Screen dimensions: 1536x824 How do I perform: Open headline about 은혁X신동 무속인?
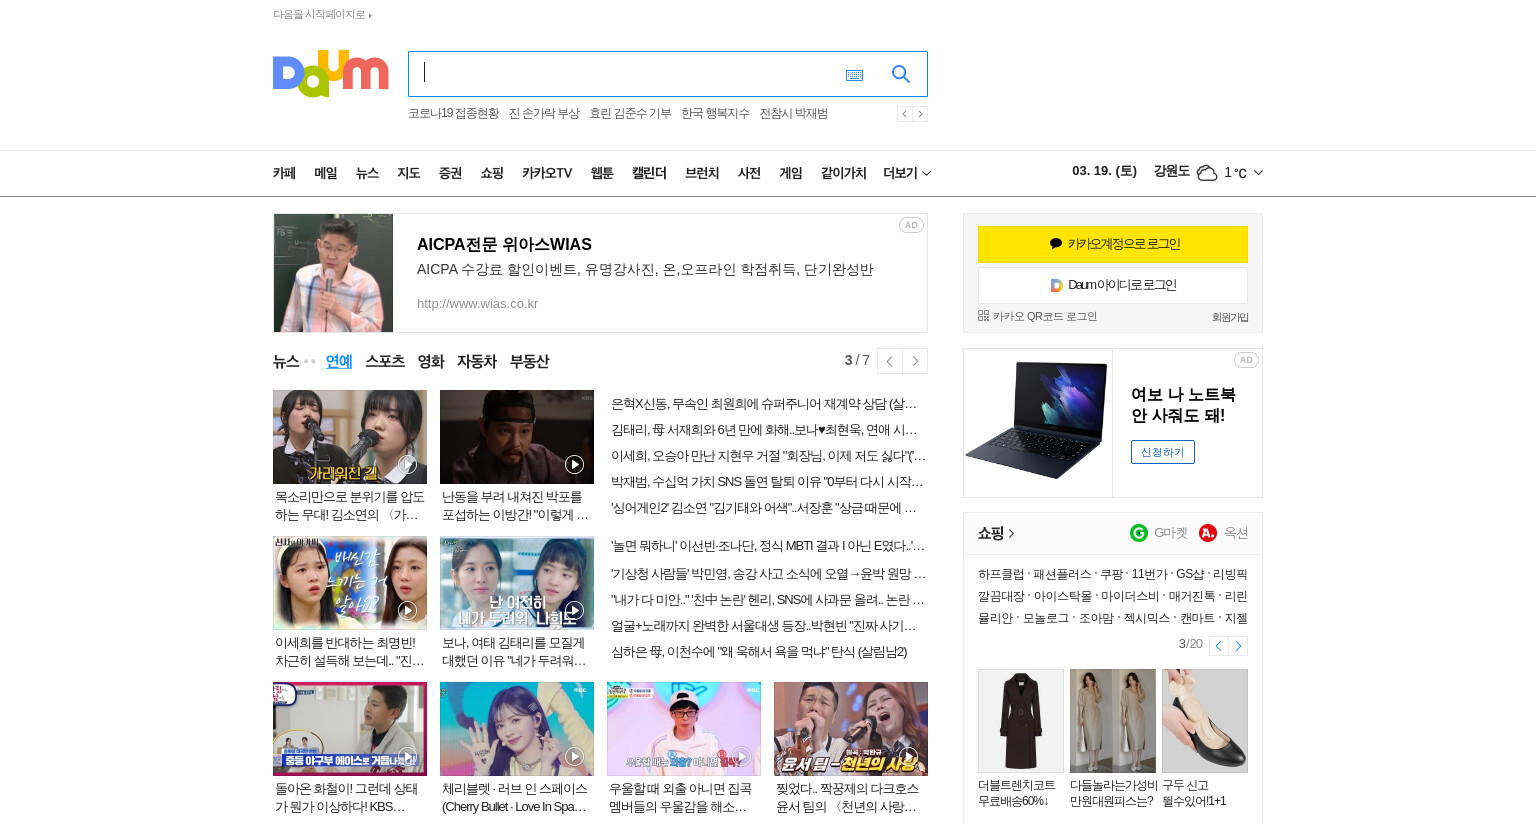coord(764,404)
